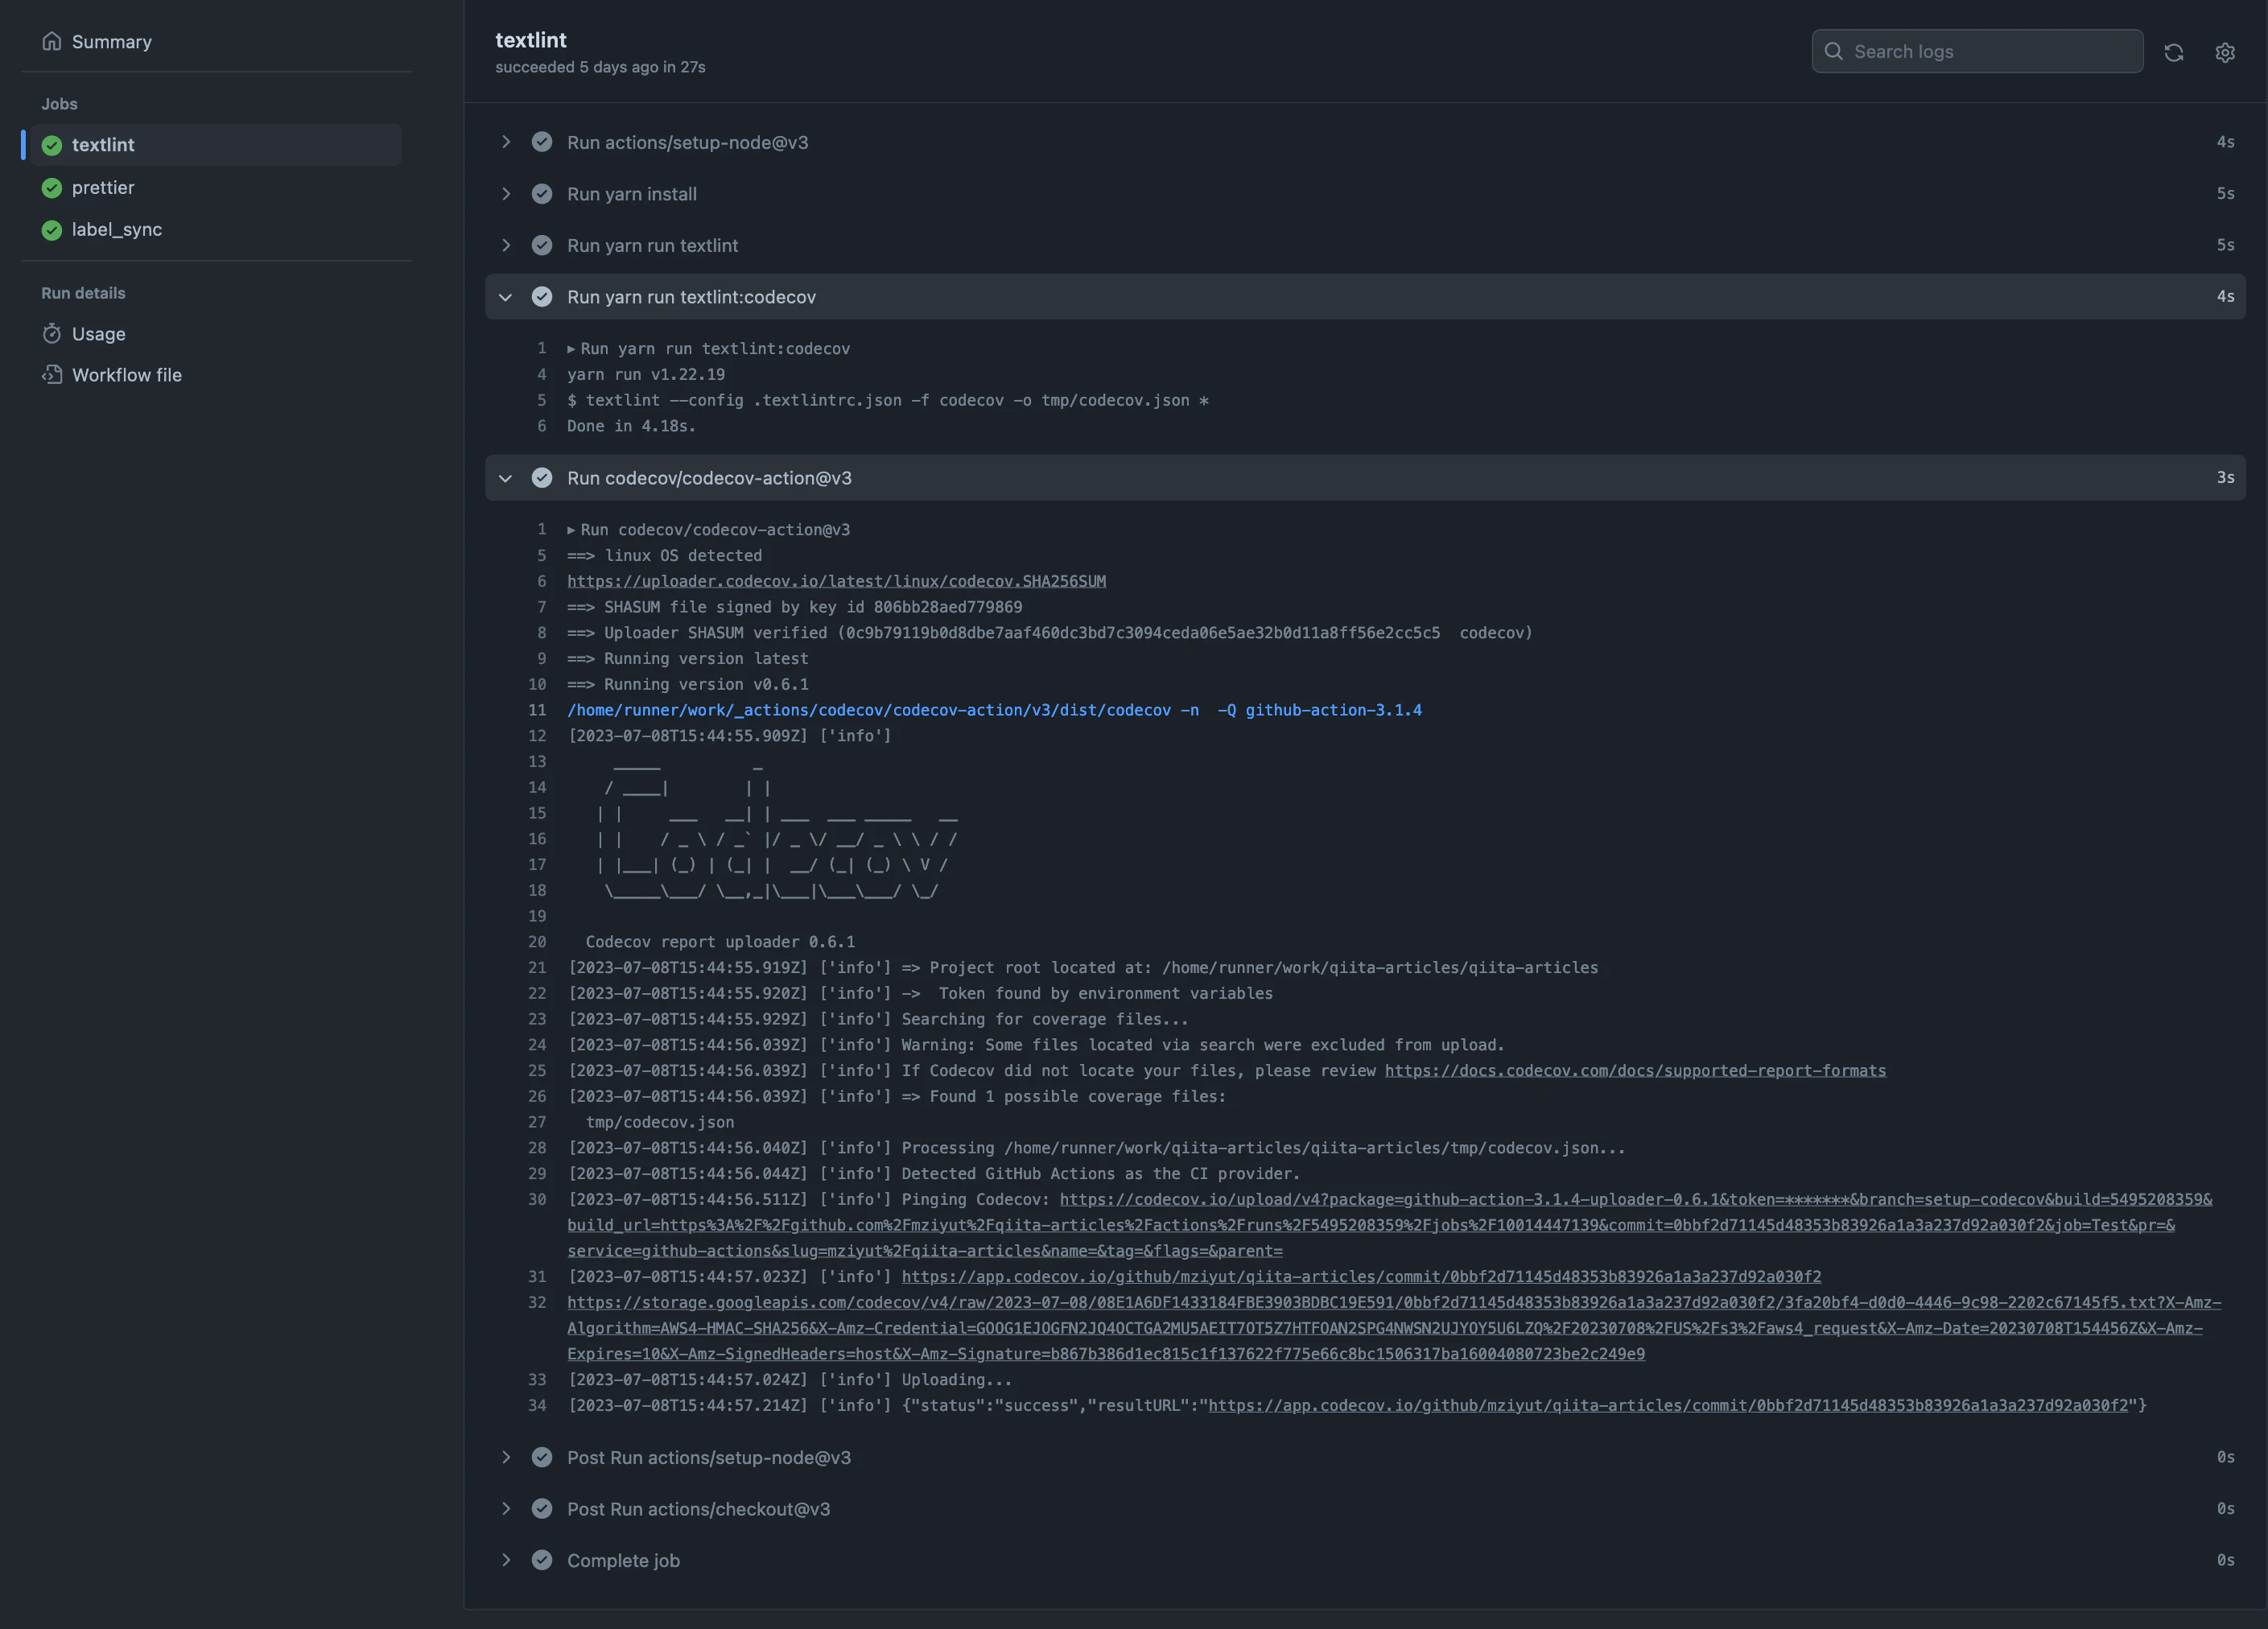The image size is (2268, 1629).
Task: Click the magnifier icon in Search logs
Action: (x=1833, y=51)
